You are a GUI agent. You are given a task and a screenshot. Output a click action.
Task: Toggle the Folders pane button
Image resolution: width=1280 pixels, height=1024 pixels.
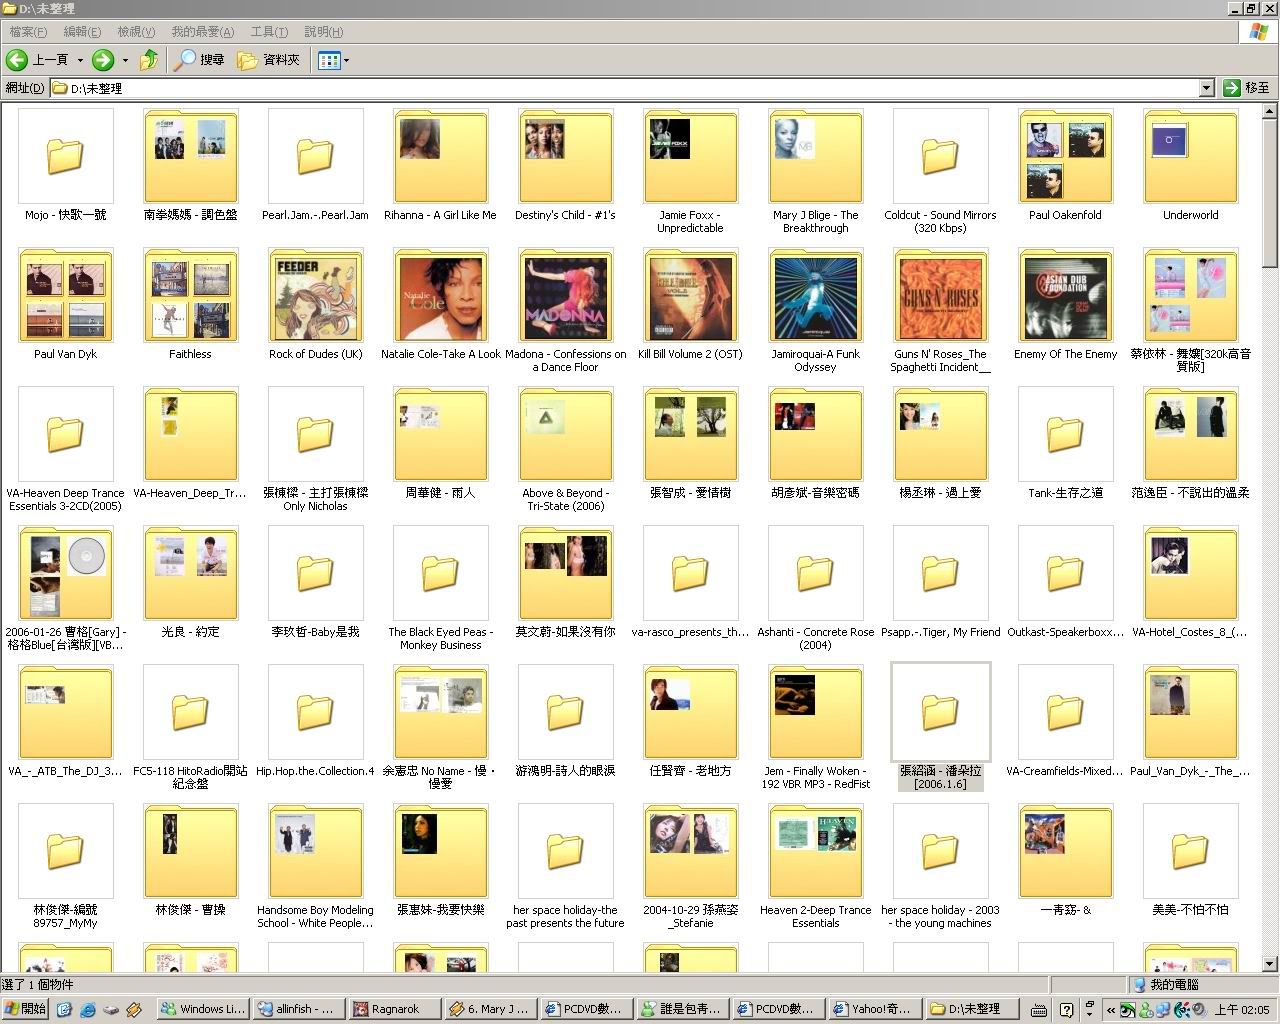268,60
